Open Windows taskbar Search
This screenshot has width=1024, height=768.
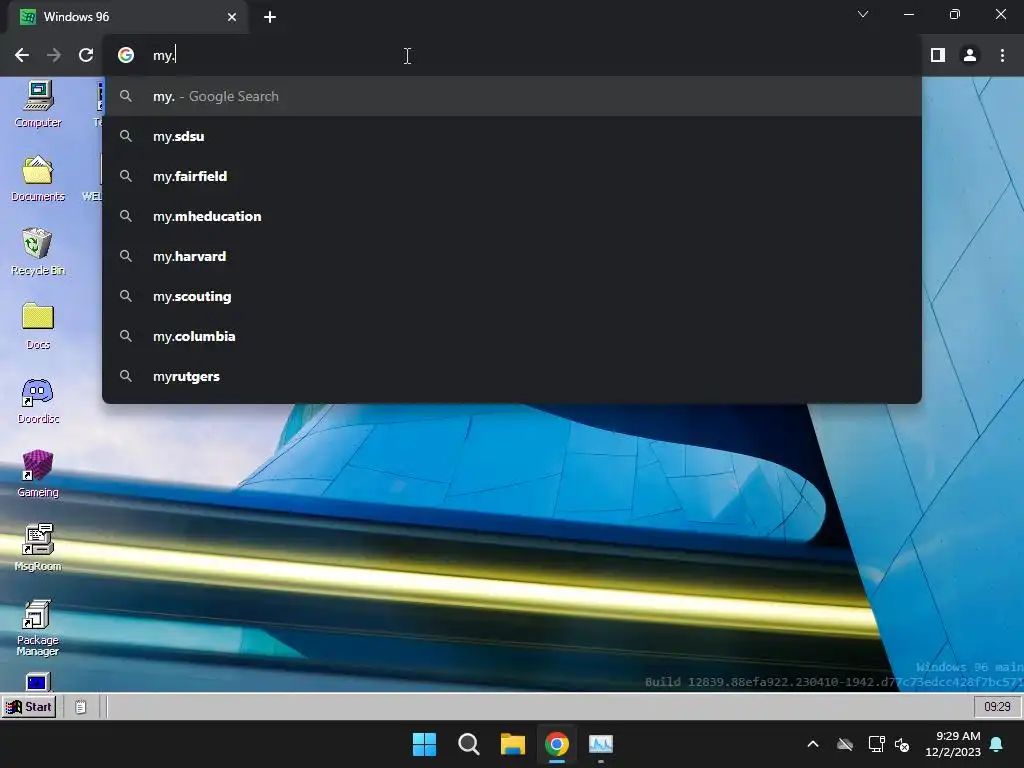(x=469, y=744)
